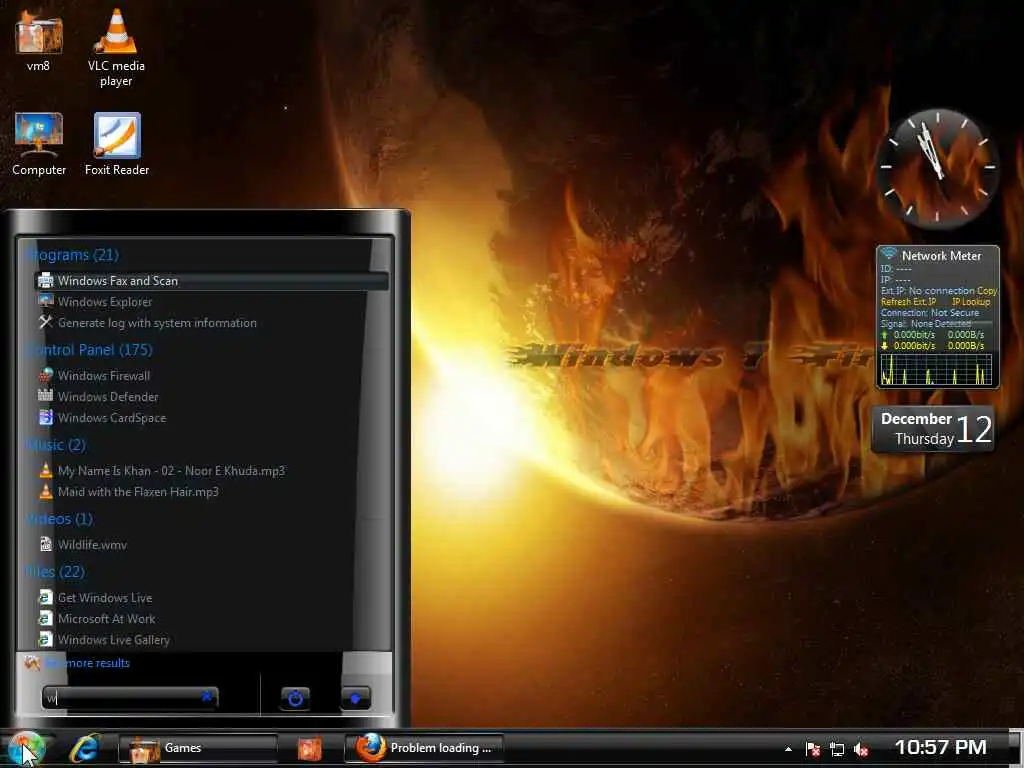Viewport: 1024px width, 768px height.
Task: Switch to the Games taskbar window
Action: [x=197, y=748]
